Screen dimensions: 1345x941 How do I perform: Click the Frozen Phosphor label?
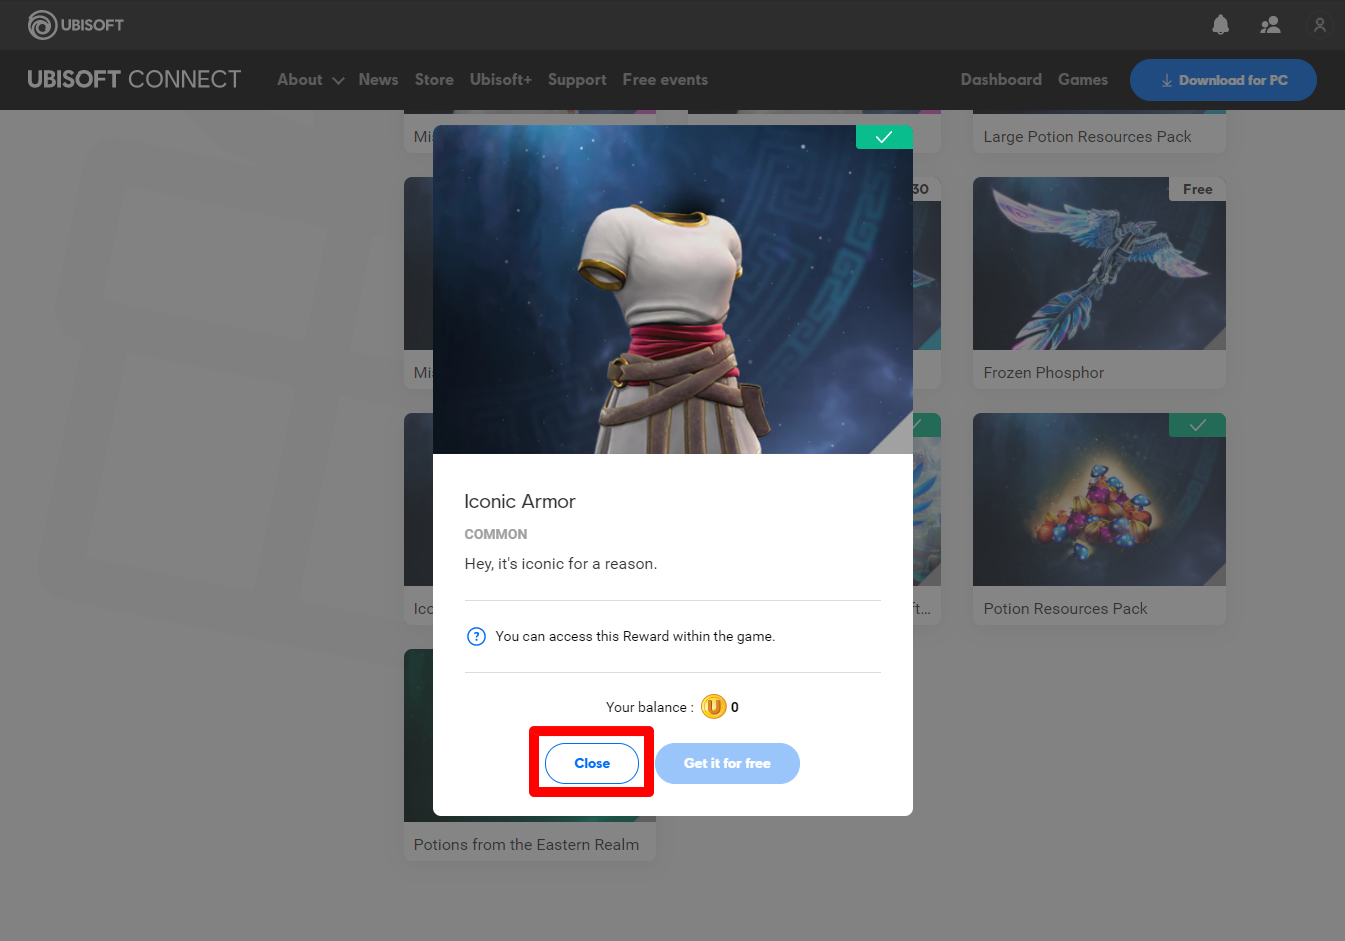click(1044, 373)
